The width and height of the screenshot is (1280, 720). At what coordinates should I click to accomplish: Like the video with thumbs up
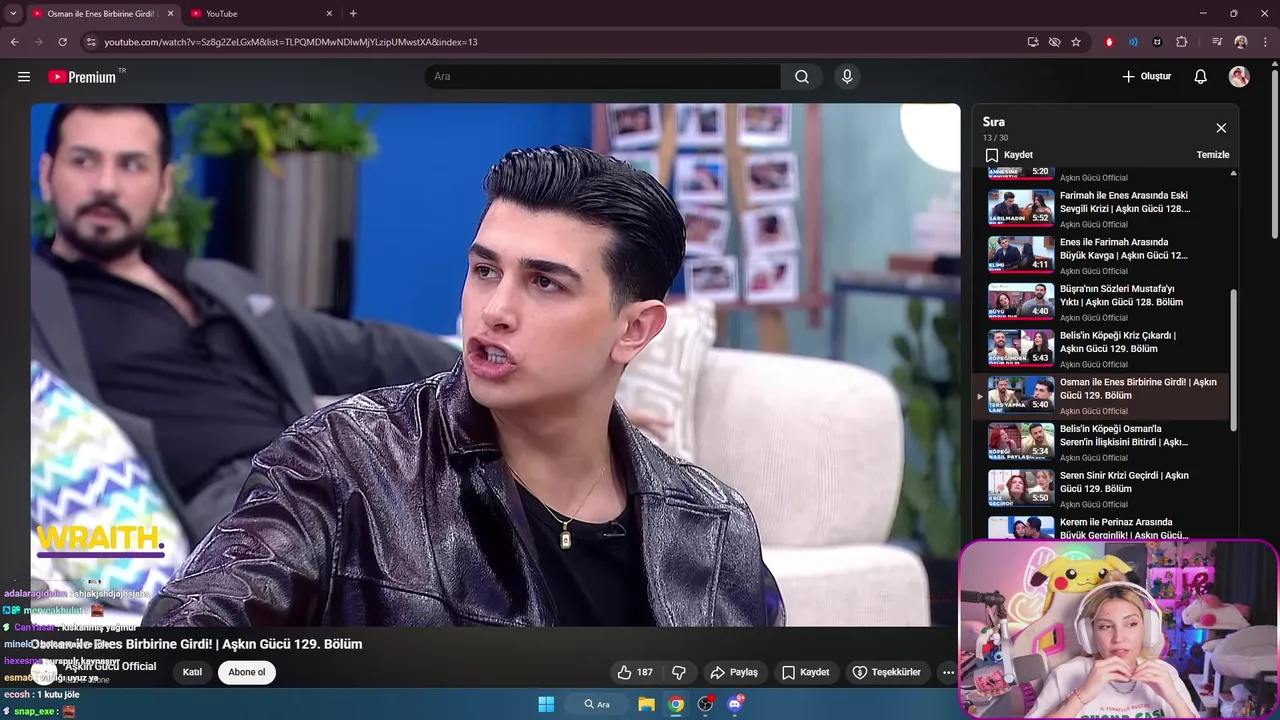click(635, 672)
